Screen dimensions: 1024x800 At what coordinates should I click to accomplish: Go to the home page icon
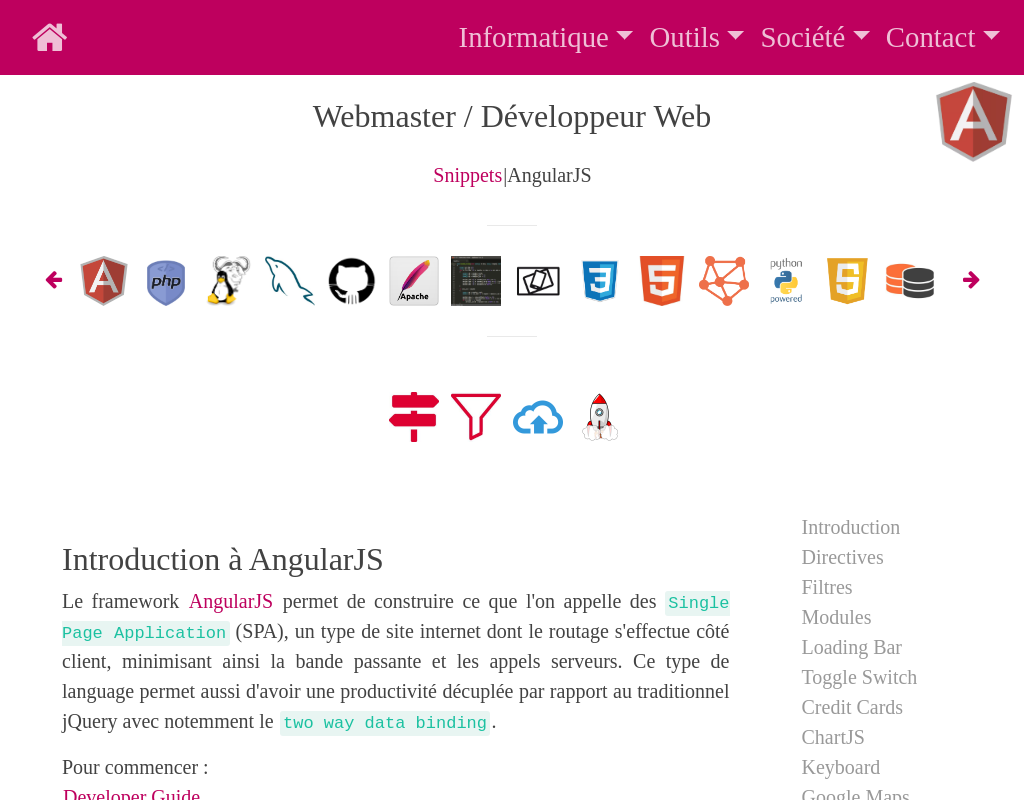50,37
